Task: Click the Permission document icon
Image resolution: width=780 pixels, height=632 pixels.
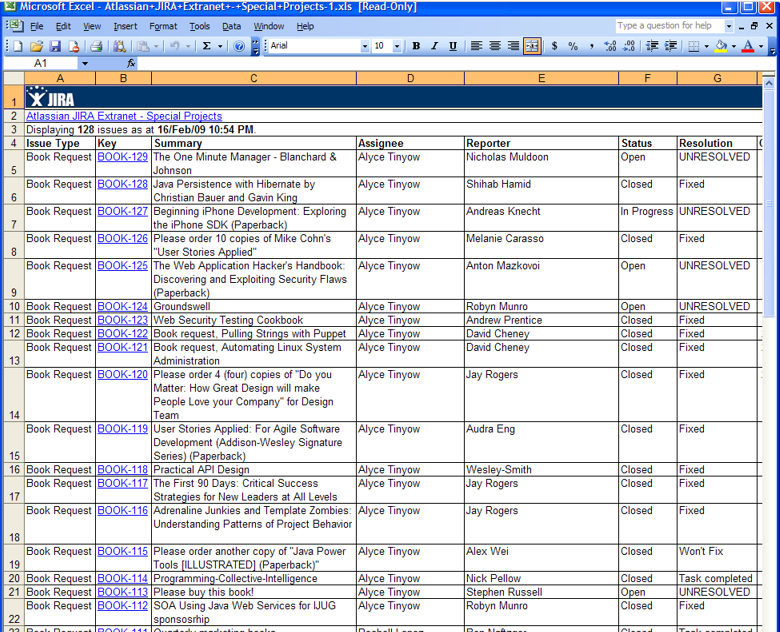Action: tap(74, 46)
